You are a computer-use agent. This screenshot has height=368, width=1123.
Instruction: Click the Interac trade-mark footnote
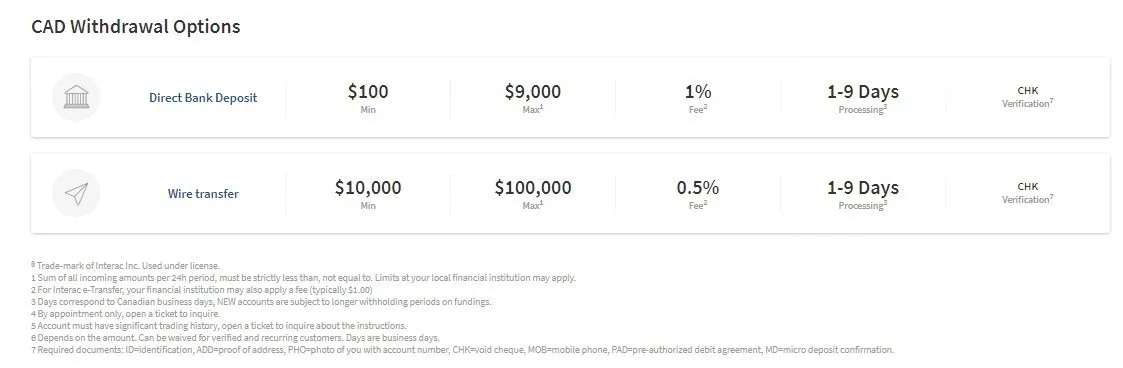[x=125, y=266]
